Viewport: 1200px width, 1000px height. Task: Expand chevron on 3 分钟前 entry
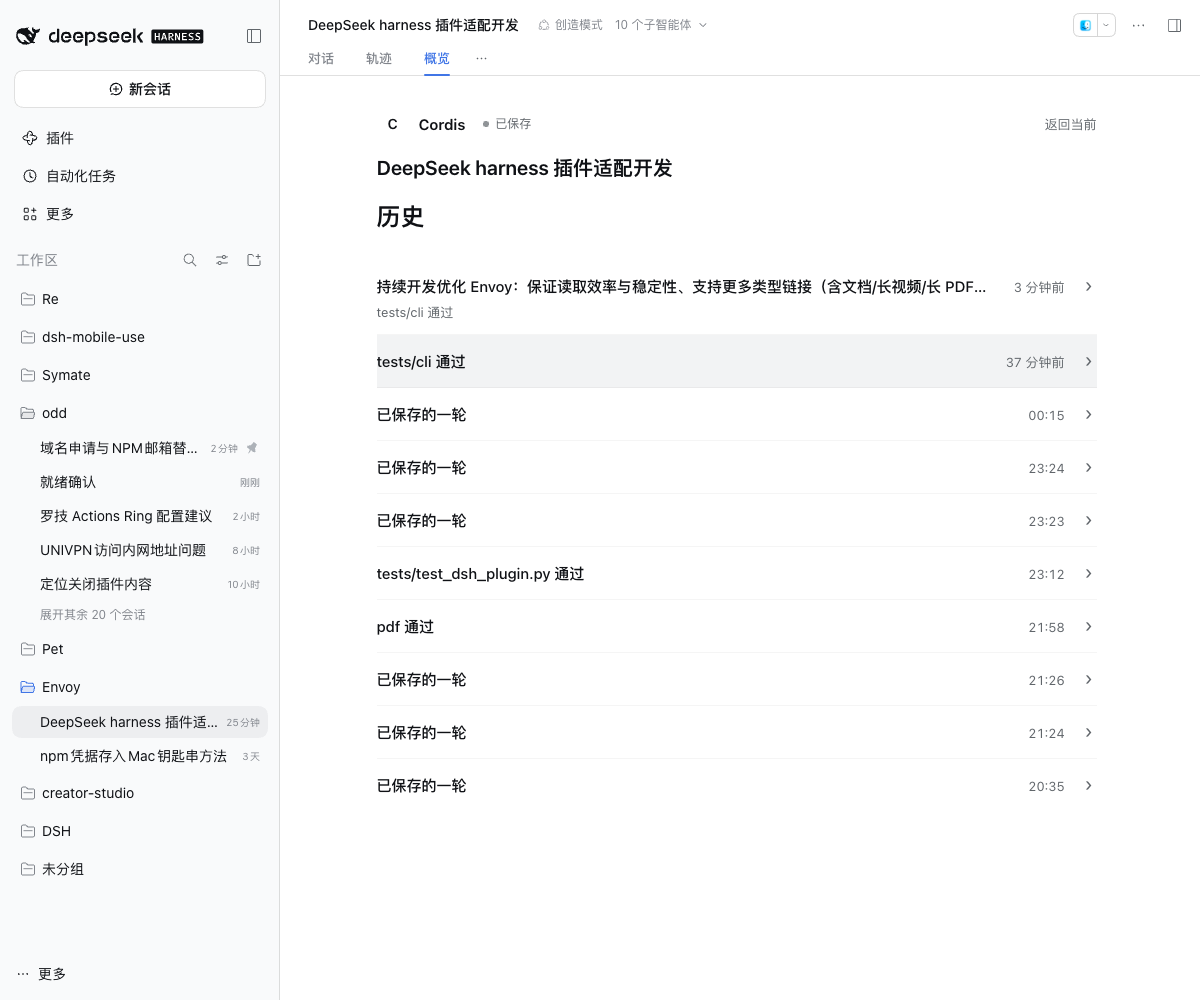1089,287
